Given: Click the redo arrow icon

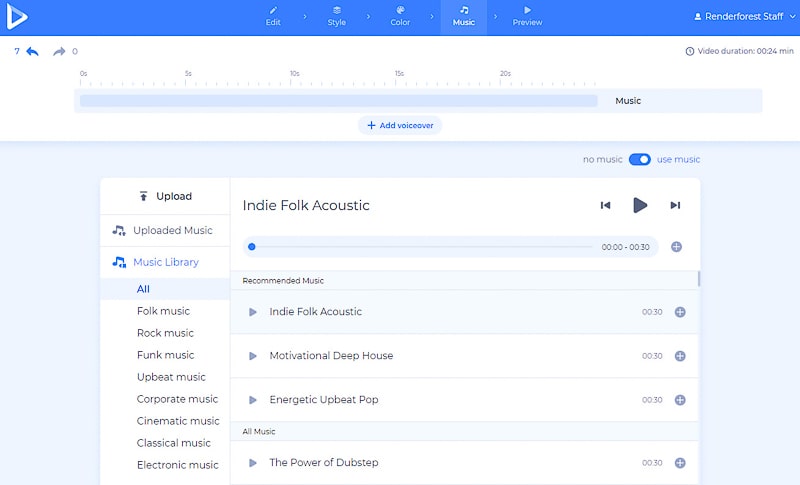Looking at the screenshot, I should (59, 51).
